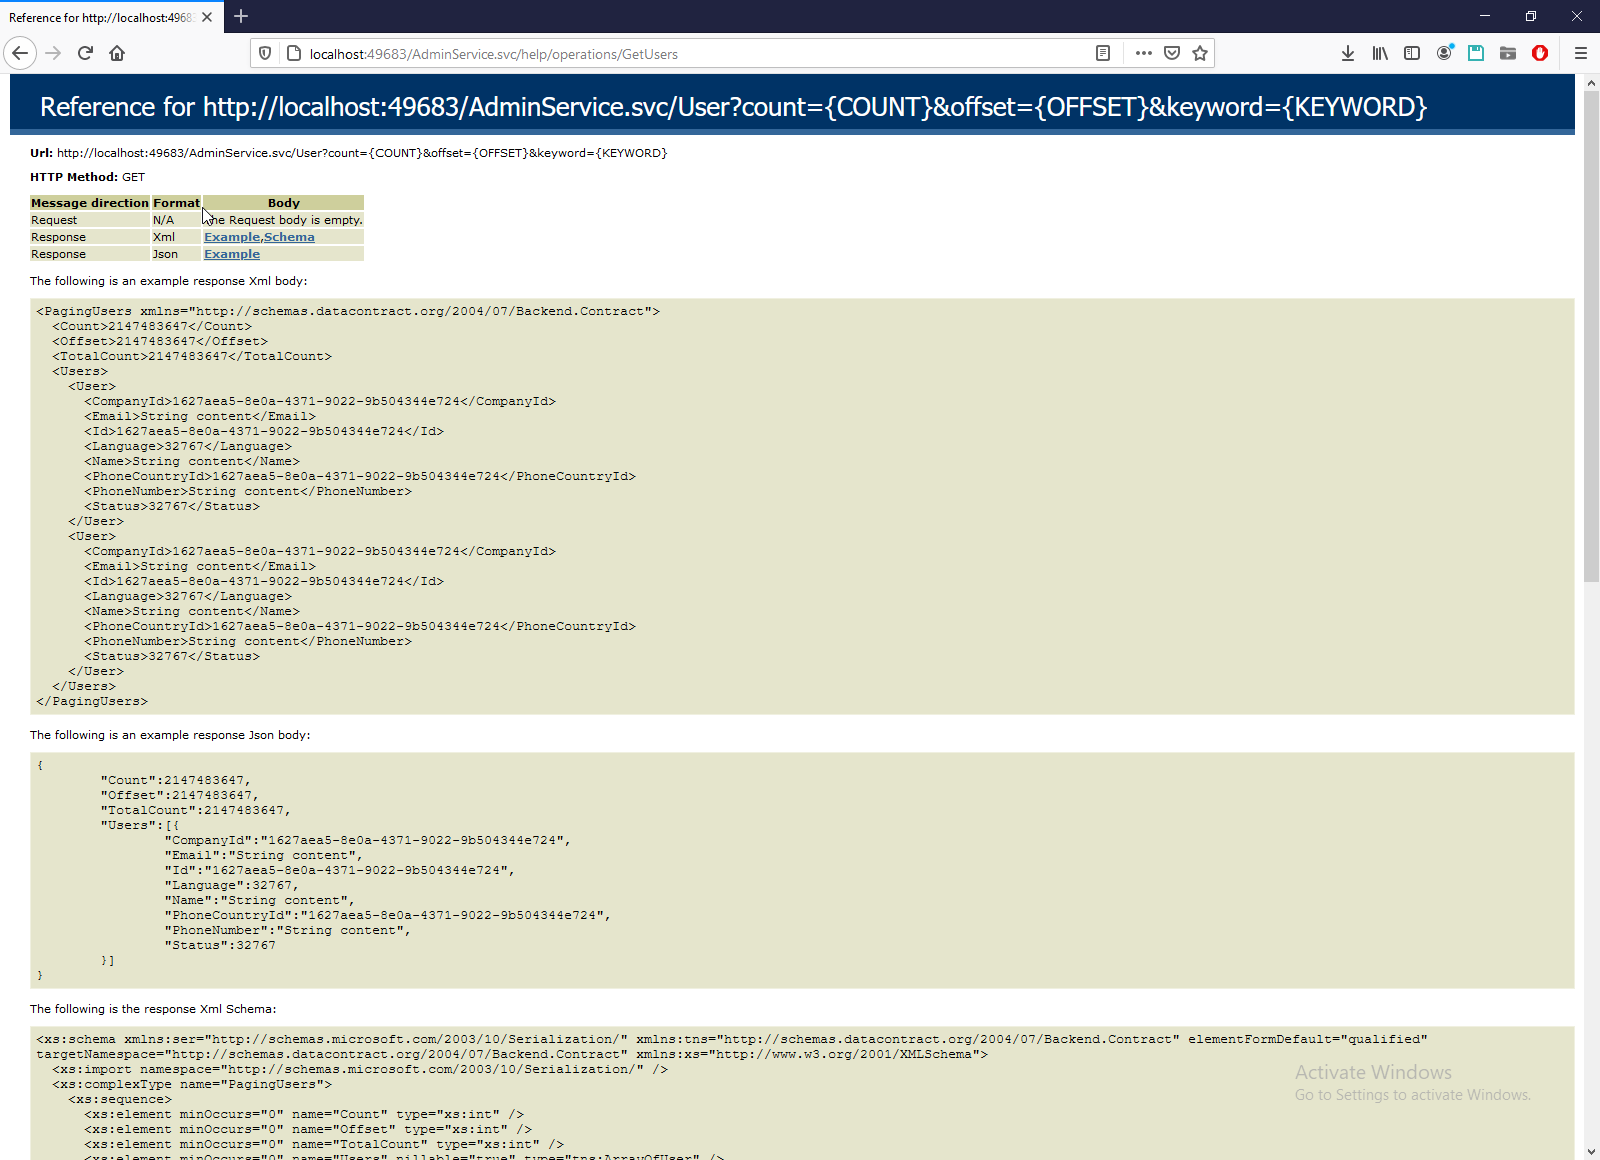Click the 'Url:' label in page body

(41, 153)
